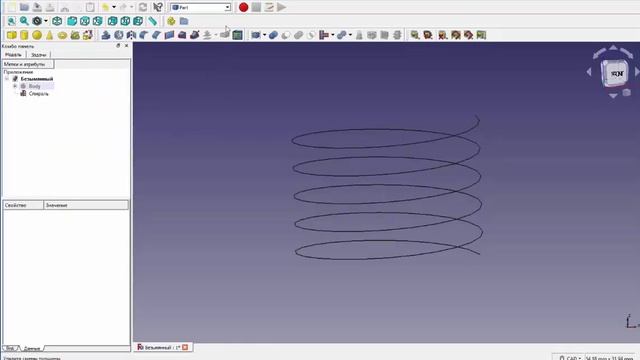The width and height of the screenshot is (640, 360).
Task: Start macro recording with red circle
Action: click(243, 7)
